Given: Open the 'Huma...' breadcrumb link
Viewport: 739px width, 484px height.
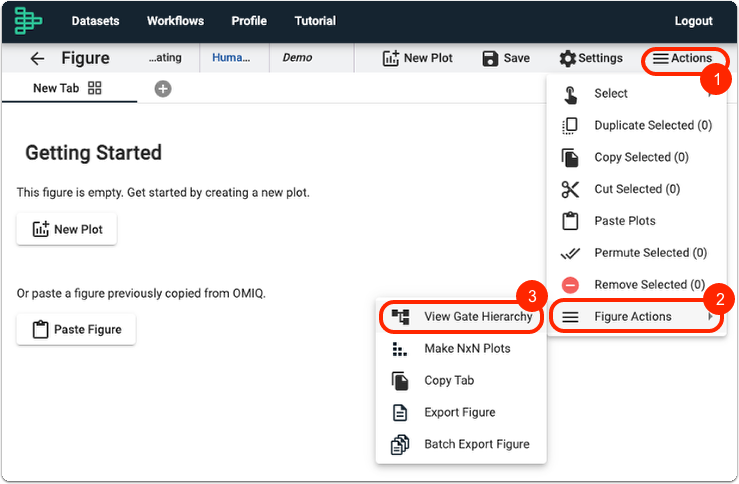Looking at the screenshot, I should point(231,57).
